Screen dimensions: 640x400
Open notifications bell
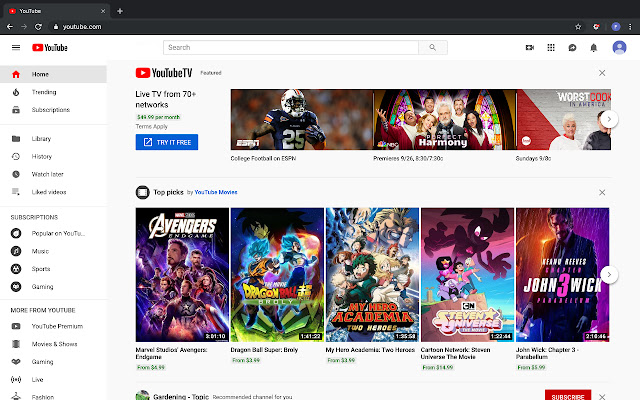[x=593, y=48]
